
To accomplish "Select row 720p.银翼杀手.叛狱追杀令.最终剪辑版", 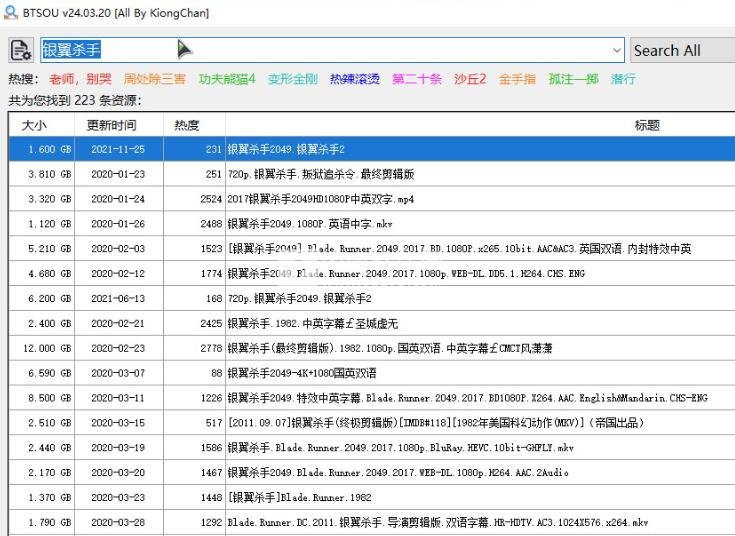I will (372, 174).
